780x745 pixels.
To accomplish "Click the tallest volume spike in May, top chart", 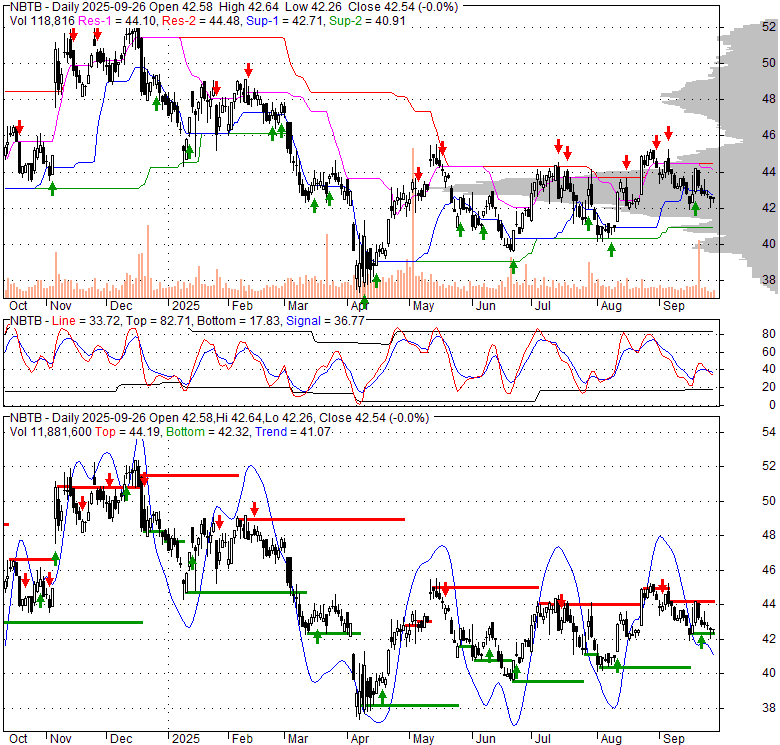I will (x=412, y=223).
